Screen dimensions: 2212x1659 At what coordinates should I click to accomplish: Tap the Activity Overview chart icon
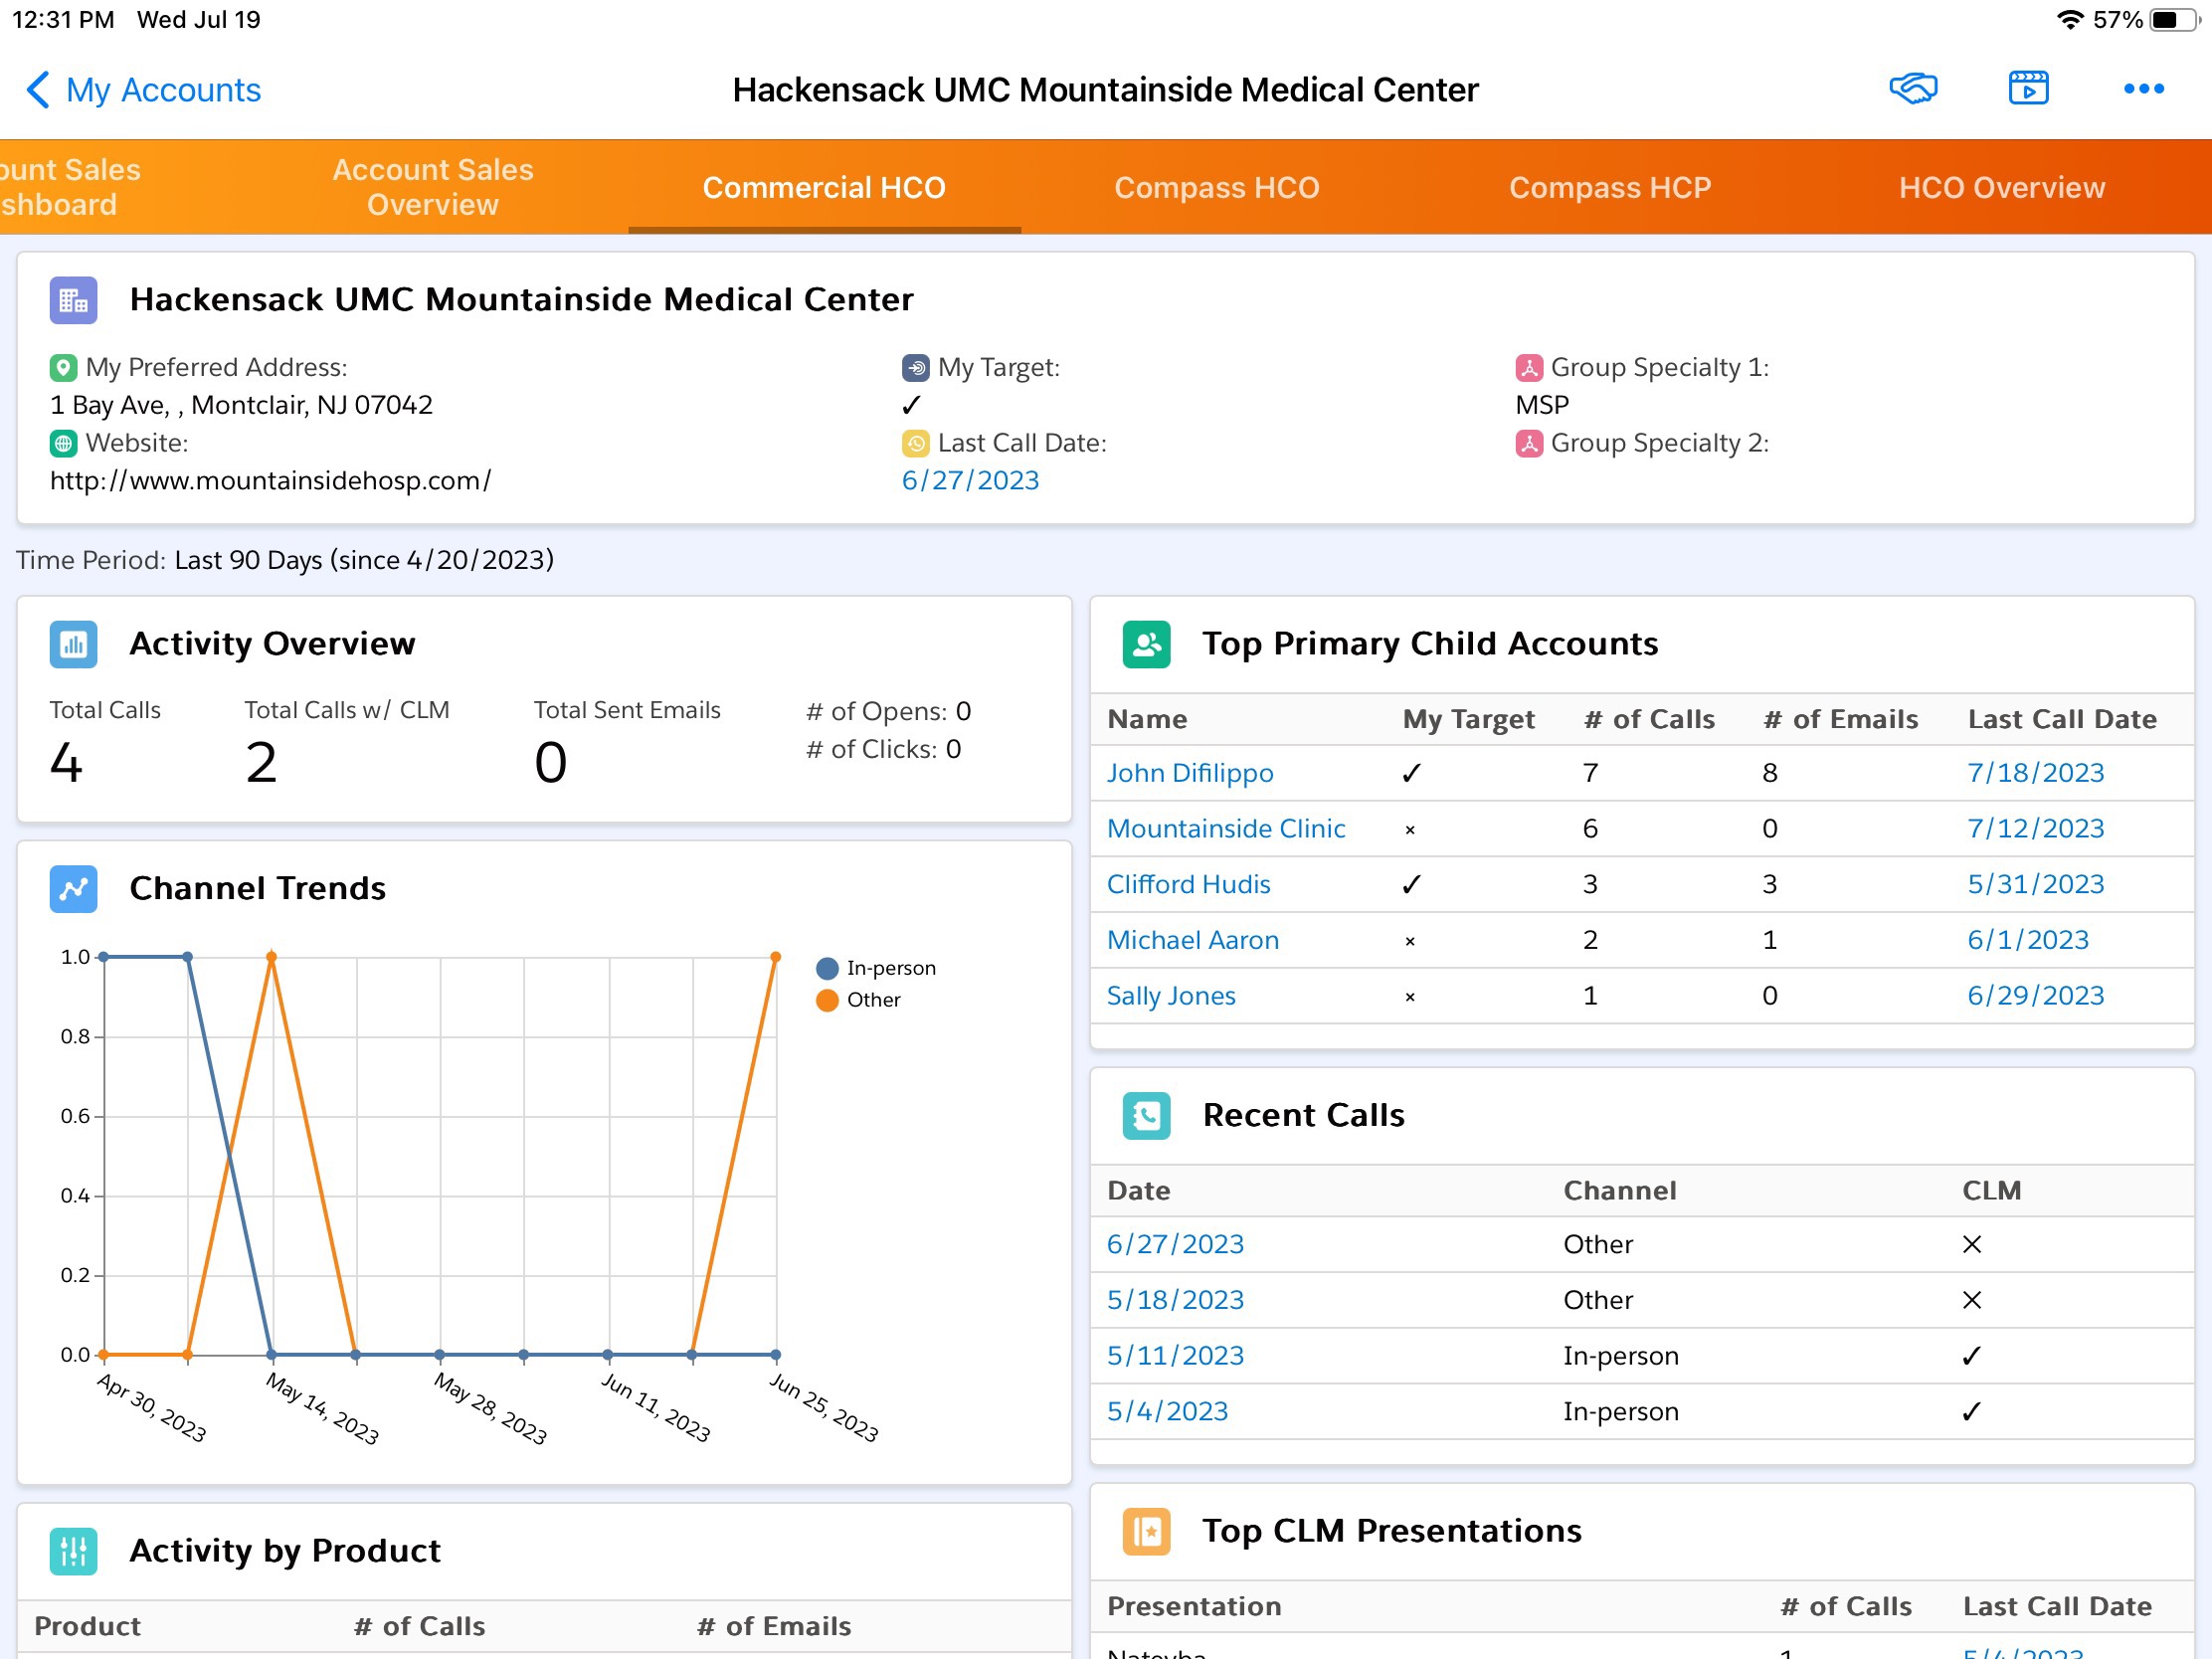73,645
